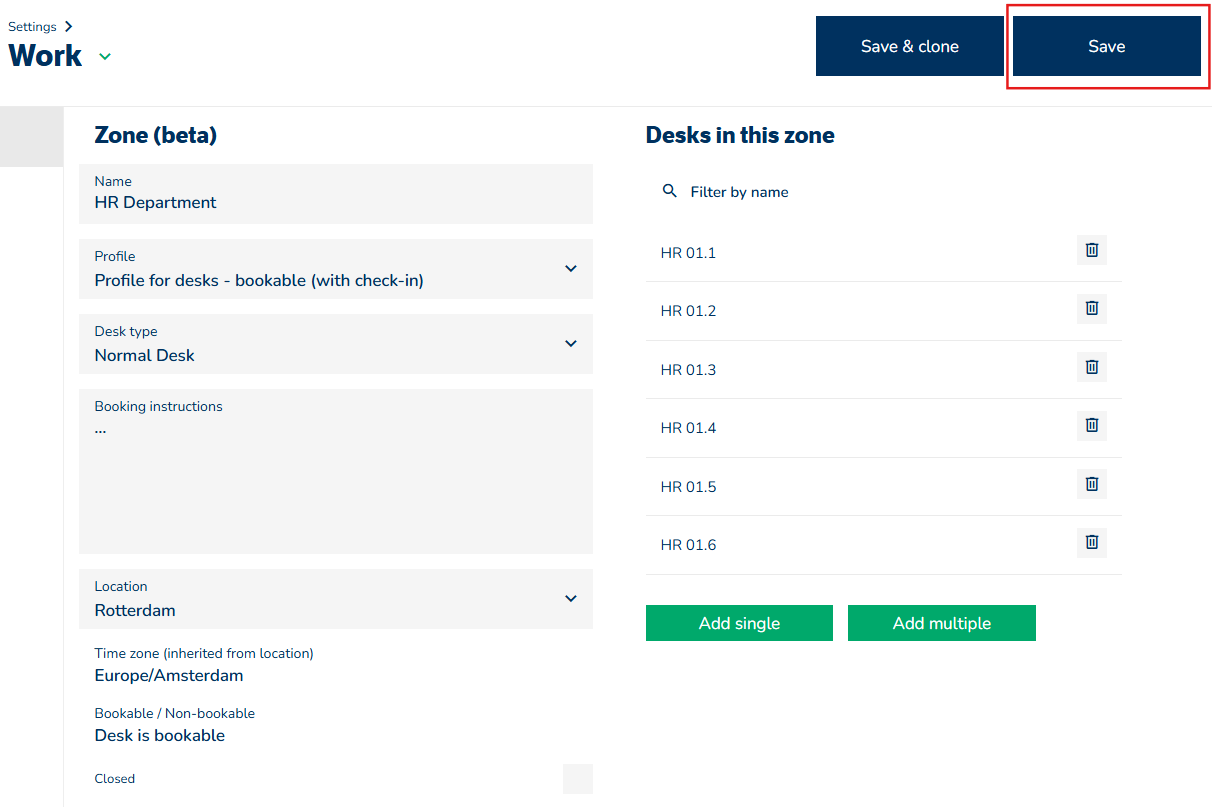Click the Add single button
The height and width of the screenshot is (807, 1212).
point(739,623)
